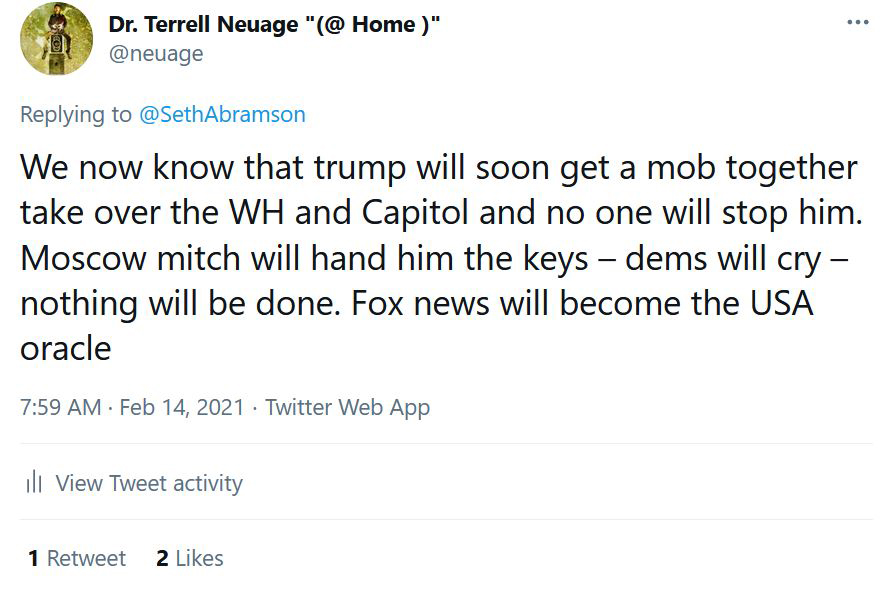The image size is (881, 589).
Task: Click the Feb 14, 2021 date
Action: pos(181,407)
